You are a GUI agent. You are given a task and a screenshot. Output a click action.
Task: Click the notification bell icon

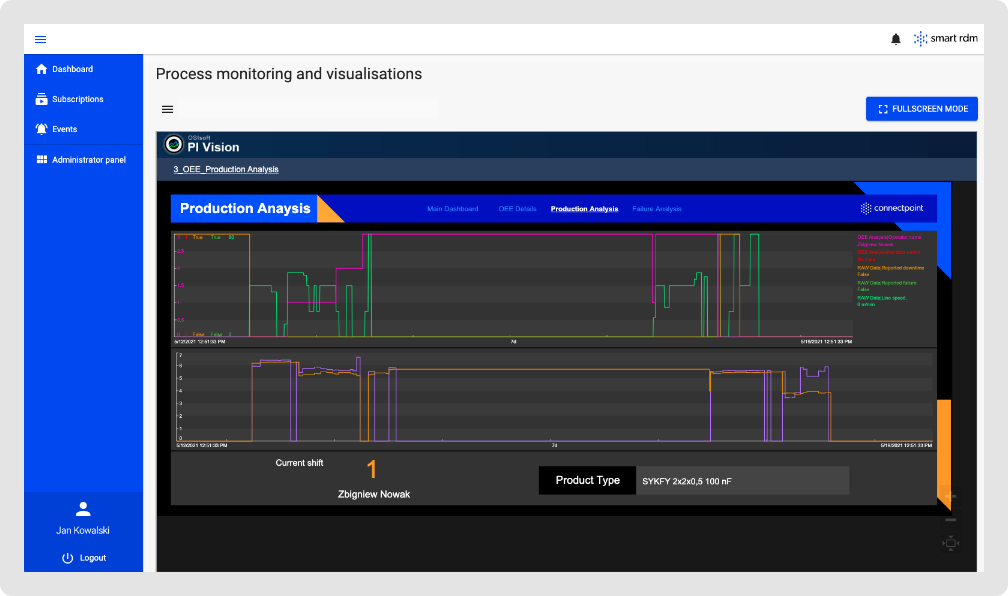(895, 39)
